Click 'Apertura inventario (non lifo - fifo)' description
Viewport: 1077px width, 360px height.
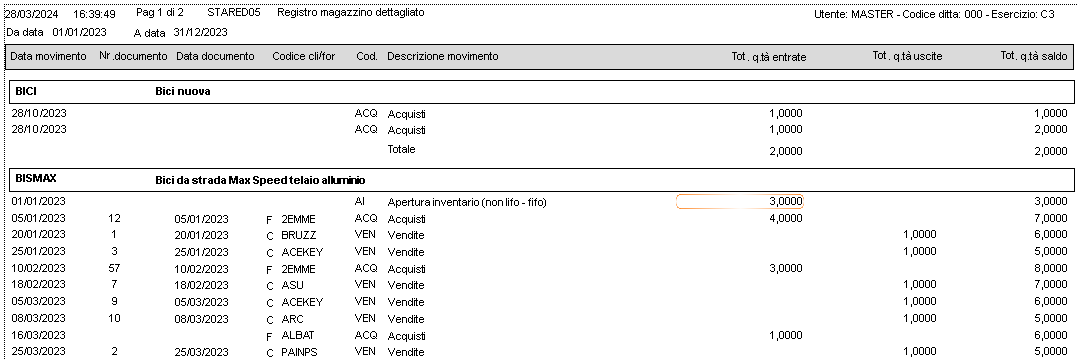(x=466, y=202)
